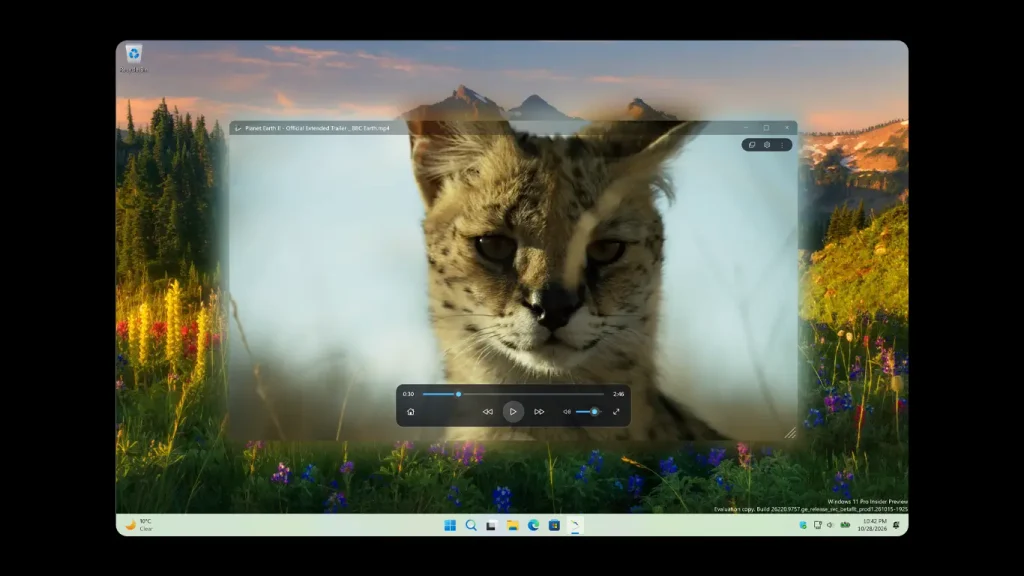Open the Recycle Bin on desktop
The height and width of the screenshot is (576, 1024).
tap(134, 59)
